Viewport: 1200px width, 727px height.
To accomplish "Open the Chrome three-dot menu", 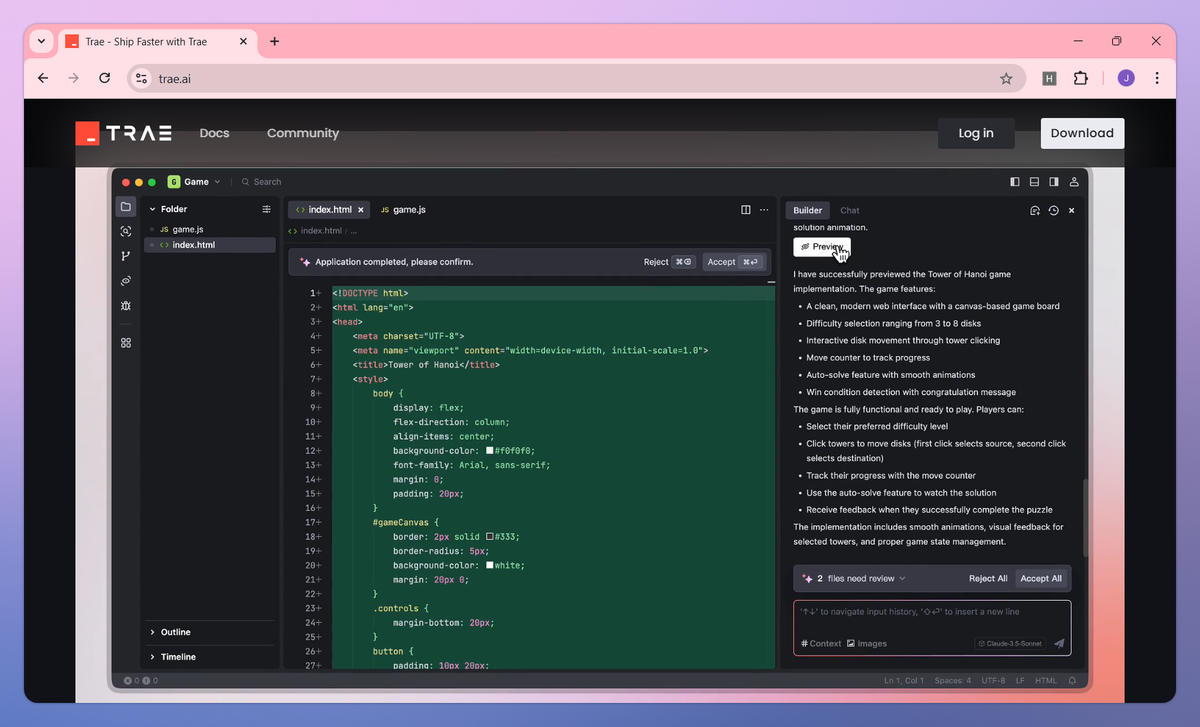I will point(1157,78).
